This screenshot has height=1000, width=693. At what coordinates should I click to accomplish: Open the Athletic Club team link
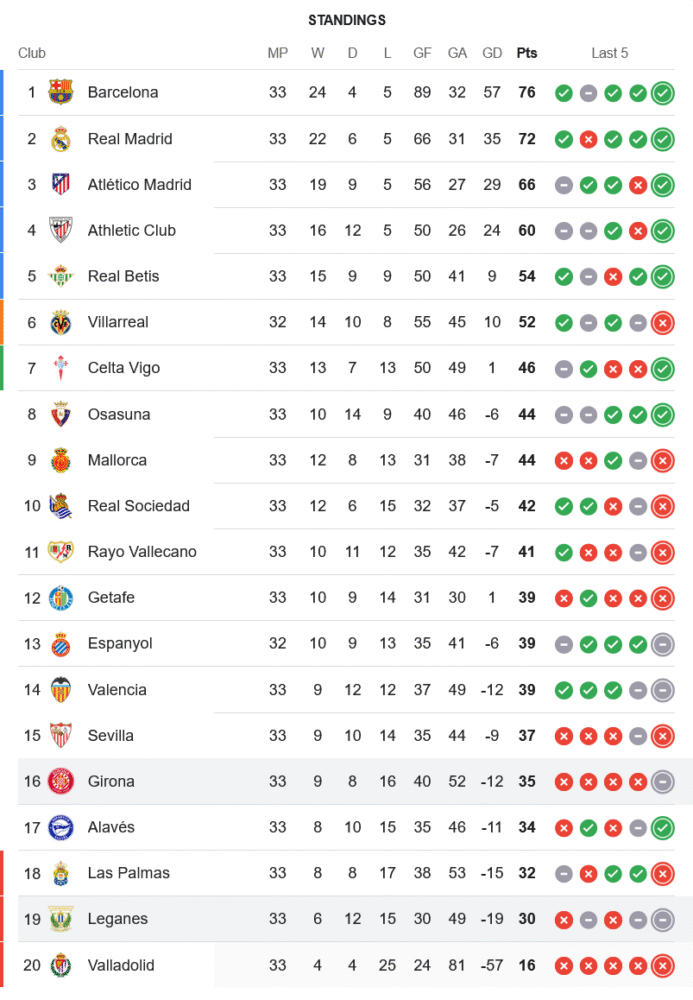[x=131, y=230]
